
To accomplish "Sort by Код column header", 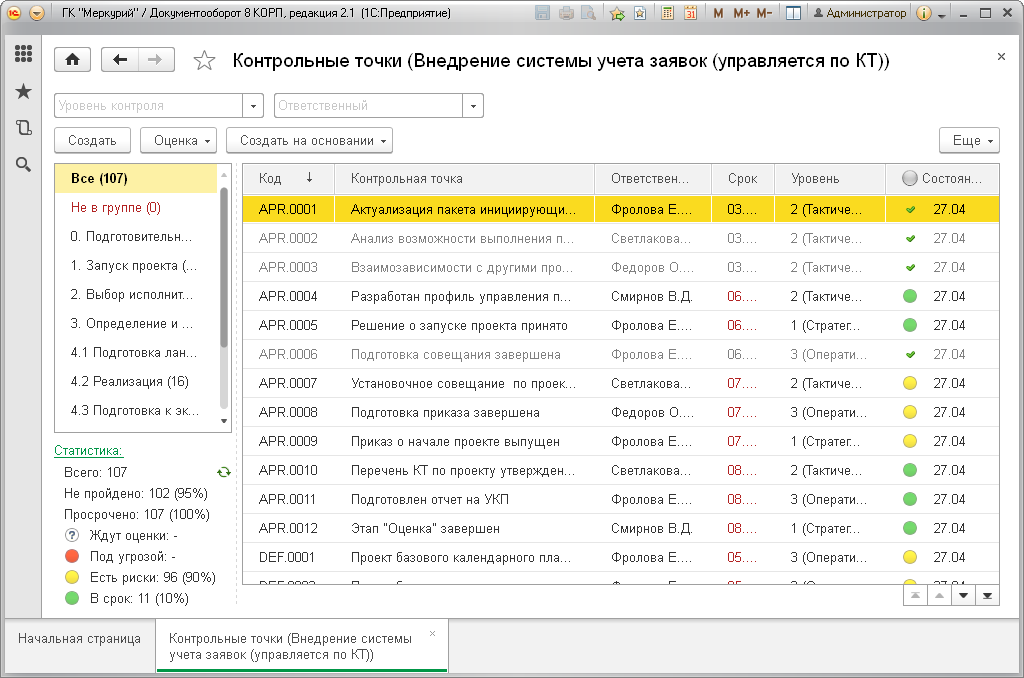I will (288, 178).
